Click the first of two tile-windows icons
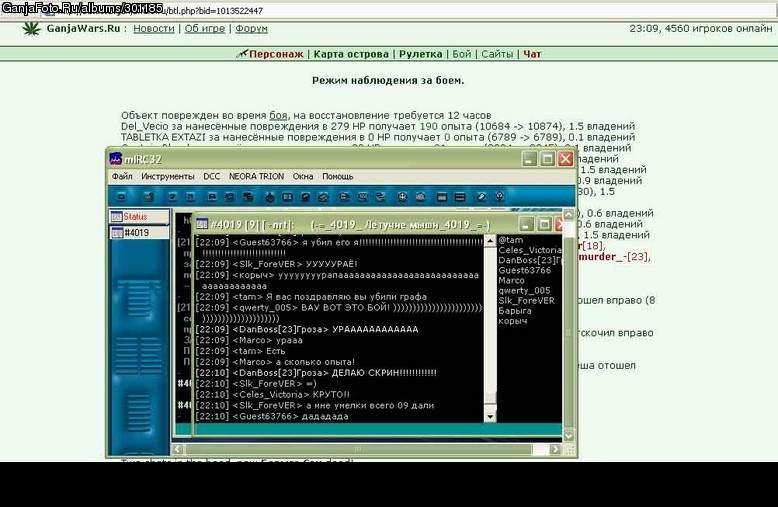 tap(442, 197)
